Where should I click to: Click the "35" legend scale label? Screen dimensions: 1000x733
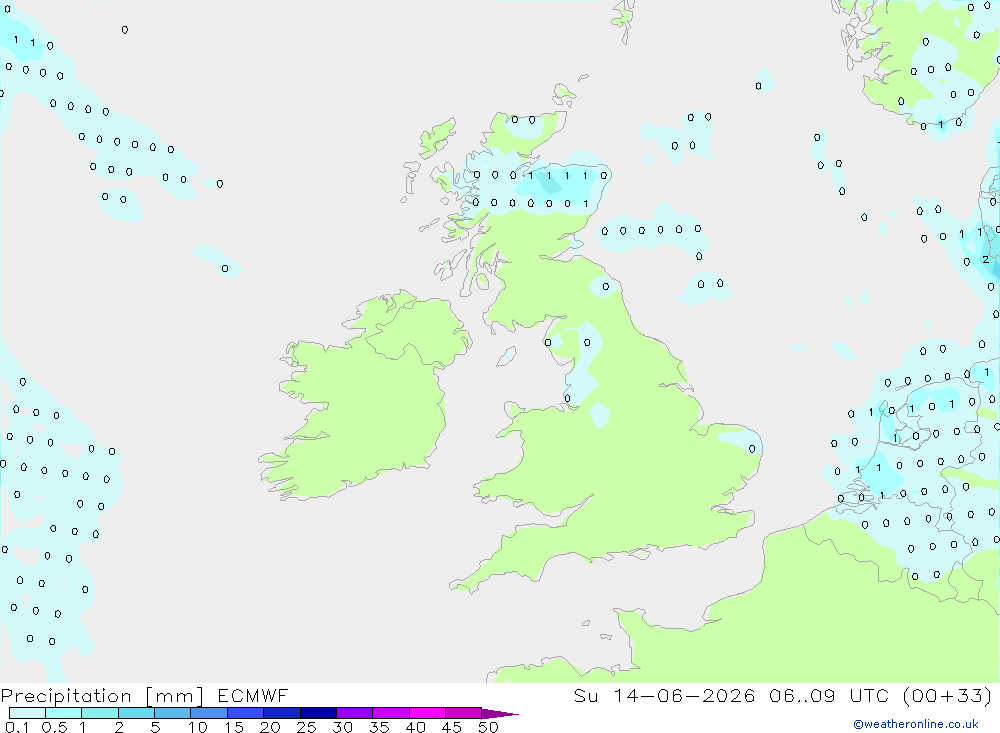pyautogui.click(x=379, y=727)
